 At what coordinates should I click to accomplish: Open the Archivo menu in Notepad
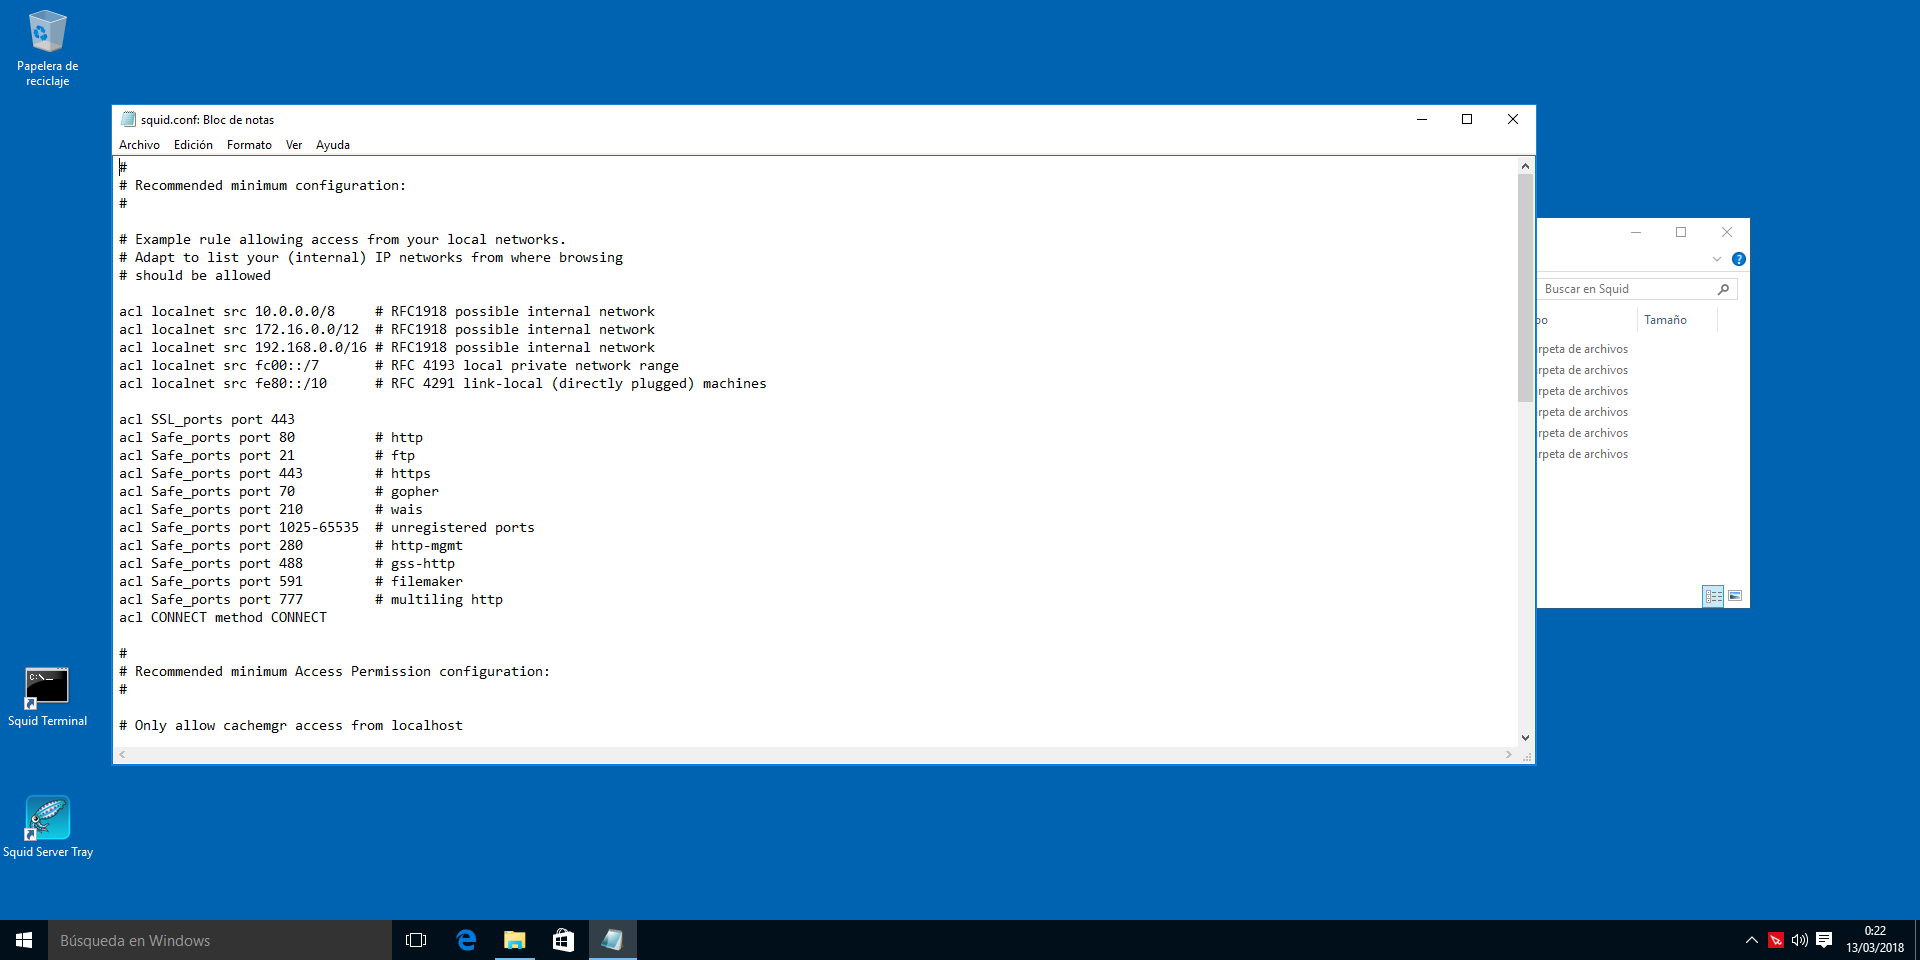pos(139,145)
